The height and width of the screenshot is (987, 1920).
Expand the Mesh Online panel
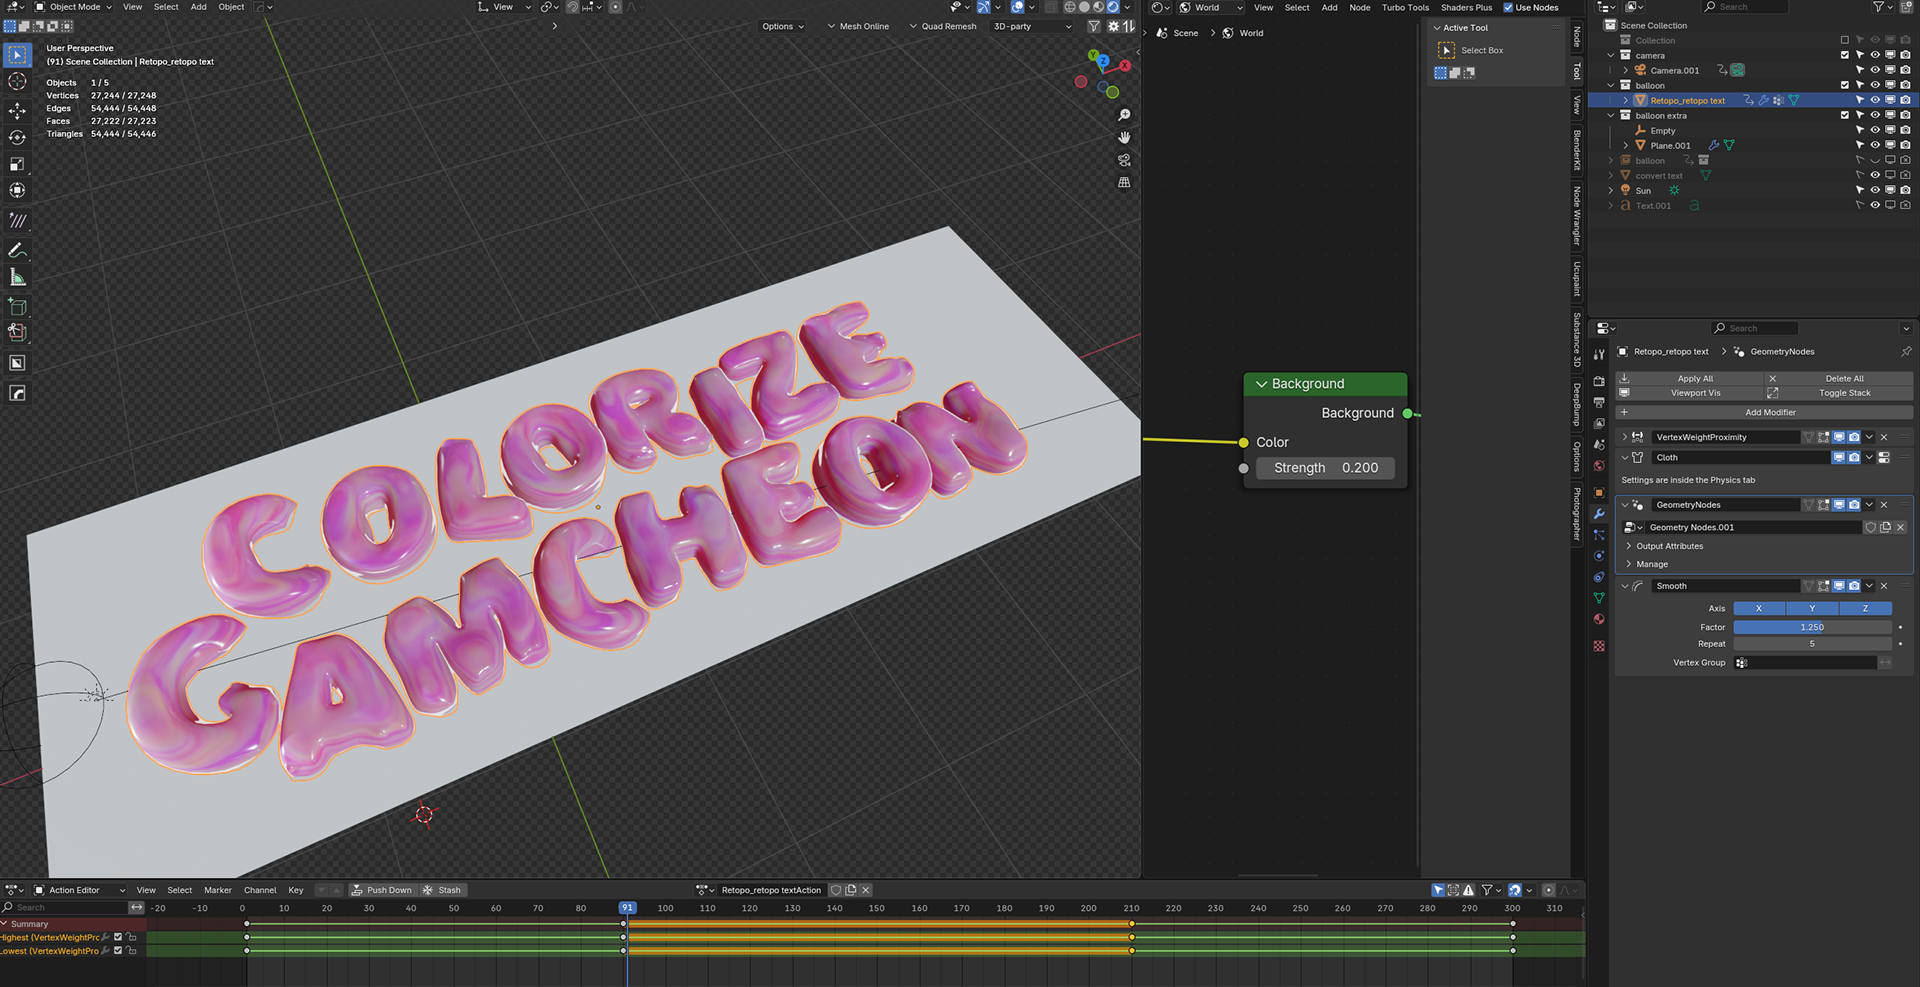click(x=858, y=26)
